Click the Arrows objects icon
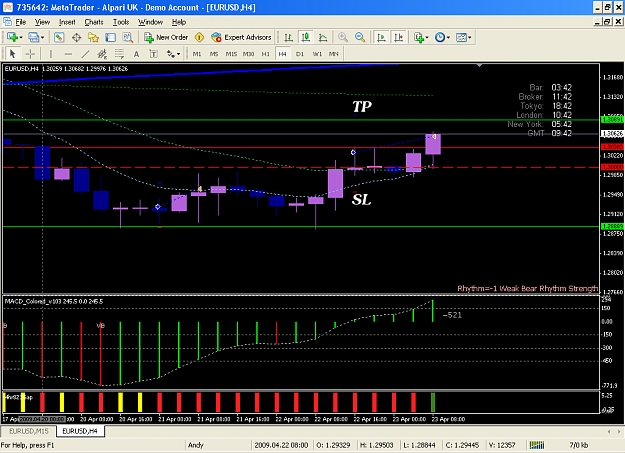This screenshot has width=625, height=453. (171, 54)
